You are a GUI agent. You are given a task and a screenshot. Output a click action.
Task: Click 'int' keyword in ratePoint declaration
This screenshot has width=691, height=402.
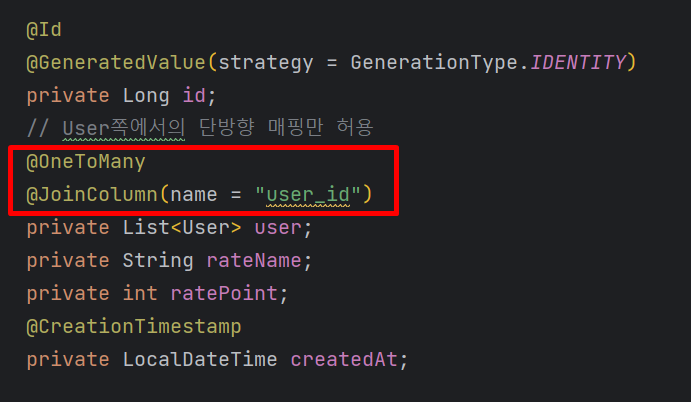coord(140,294)
